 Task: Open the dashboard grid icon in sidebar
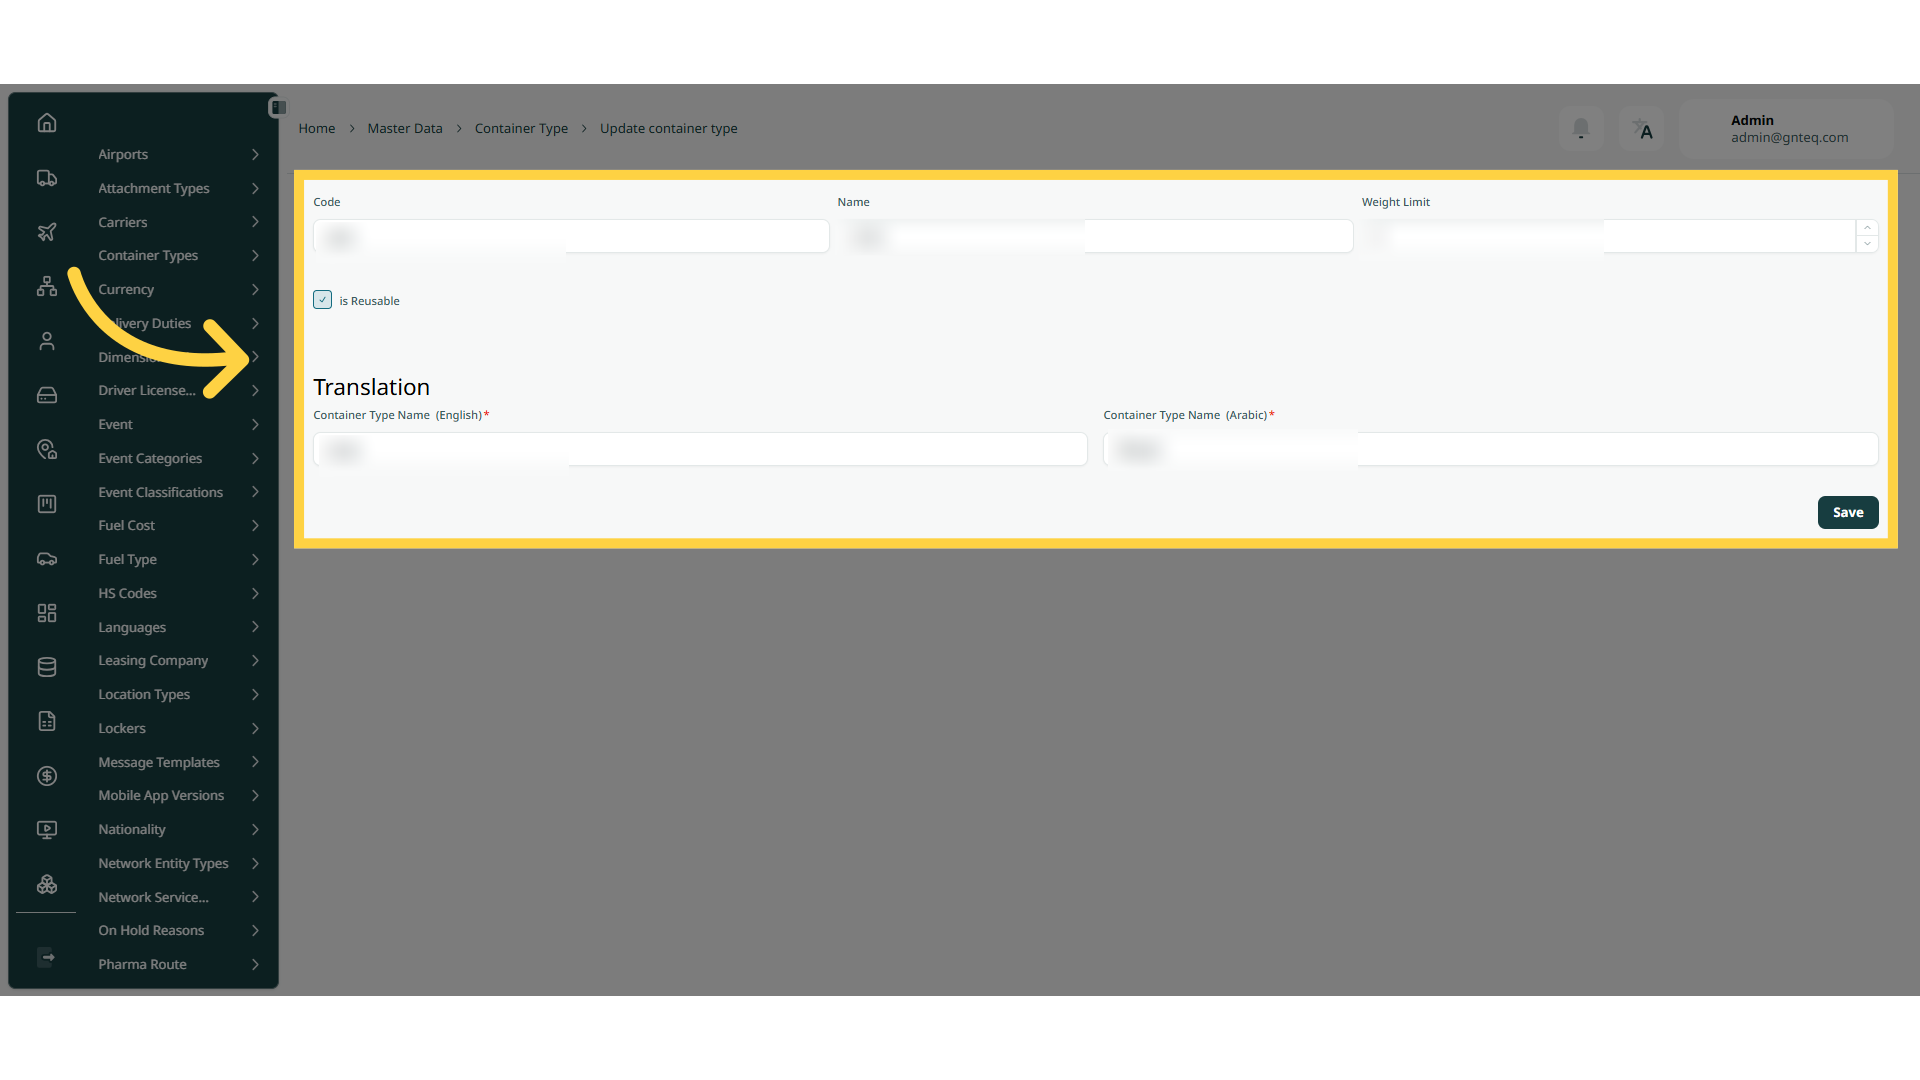click(x=47, y=613)
